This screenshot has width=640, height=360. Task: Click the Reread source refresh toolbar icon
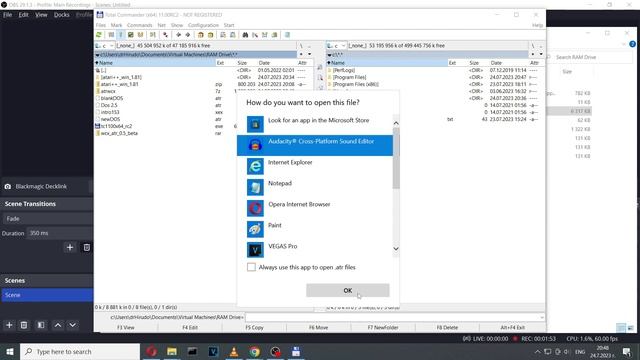99,35
